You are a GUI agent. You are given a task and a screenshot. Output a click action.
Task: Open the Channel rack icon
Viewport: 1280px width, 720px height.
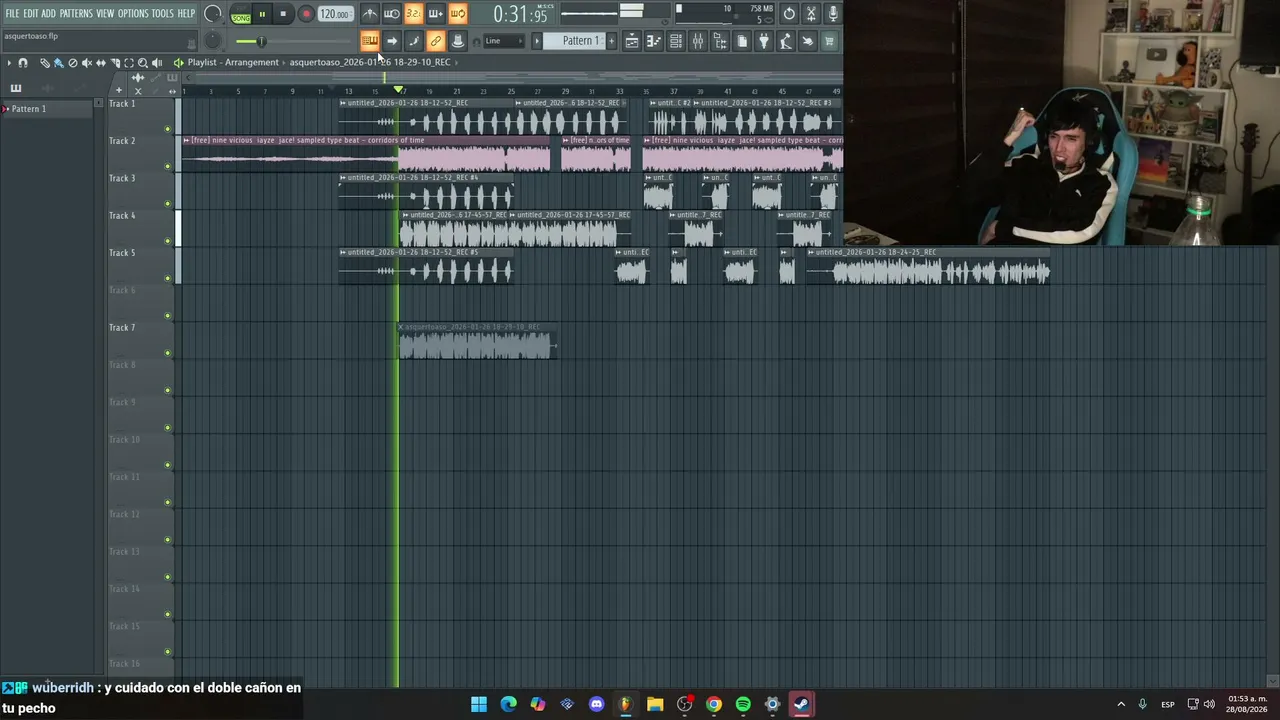[x=676, y=41]
